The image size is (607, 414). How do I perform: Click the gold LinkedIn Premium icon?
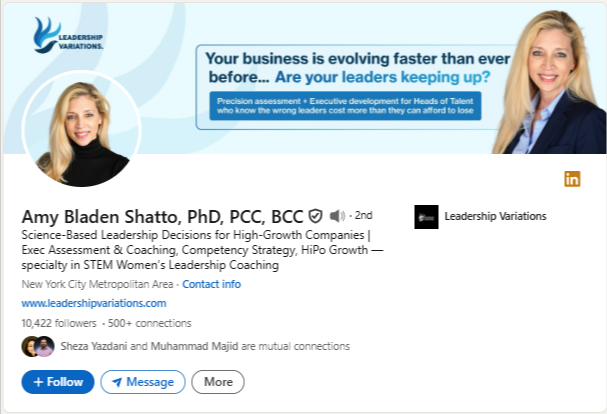click(x=572, y=179)
